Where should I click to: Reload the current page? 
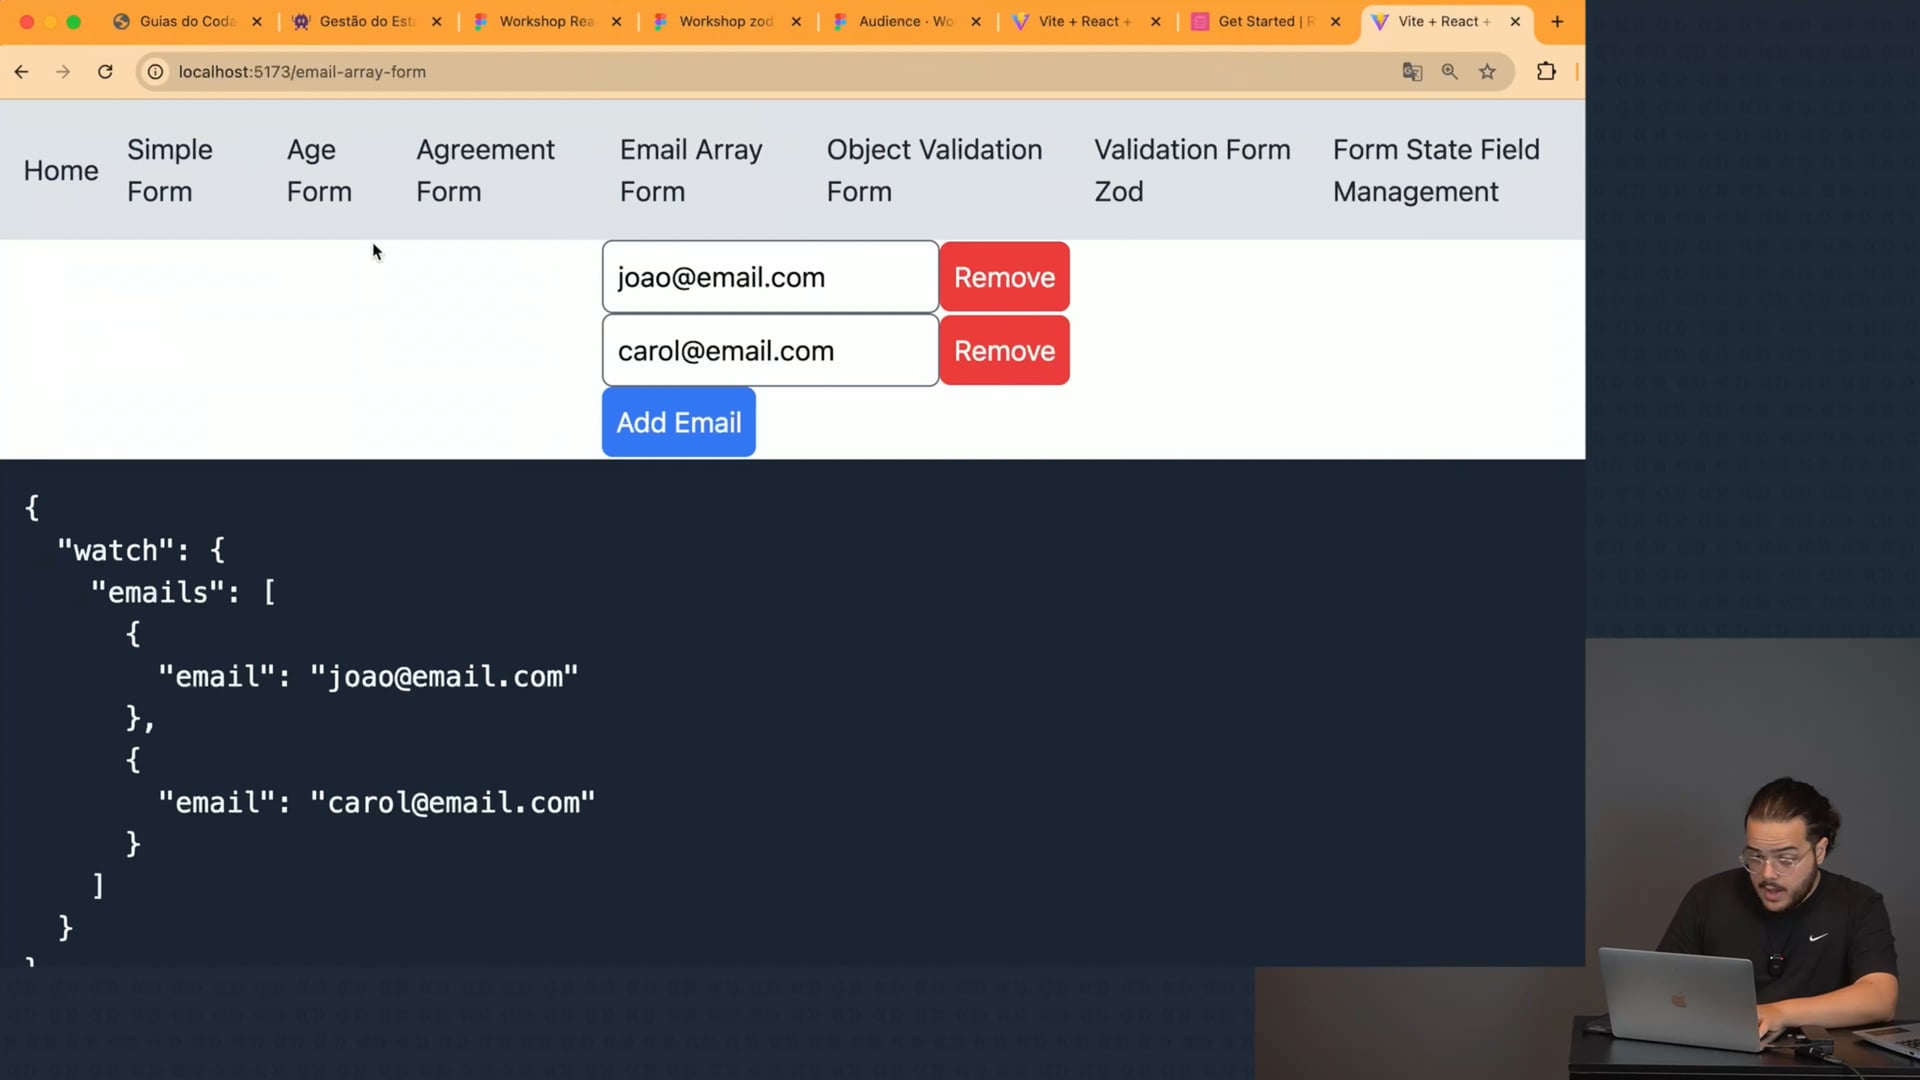tap(105, 72)
